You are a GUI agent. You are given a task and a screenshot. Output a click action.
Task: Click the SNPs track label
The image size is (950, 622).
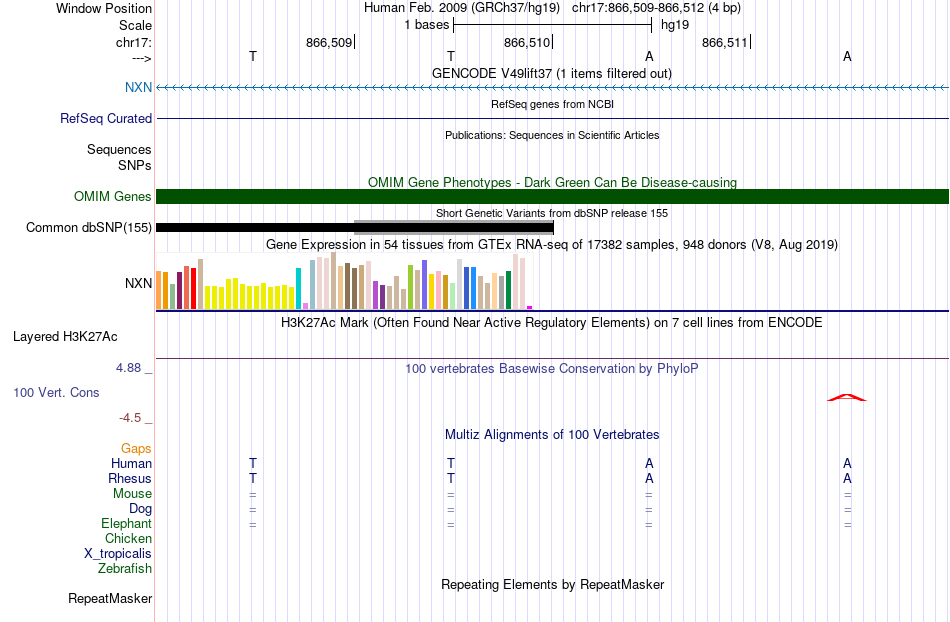[135, 165]
